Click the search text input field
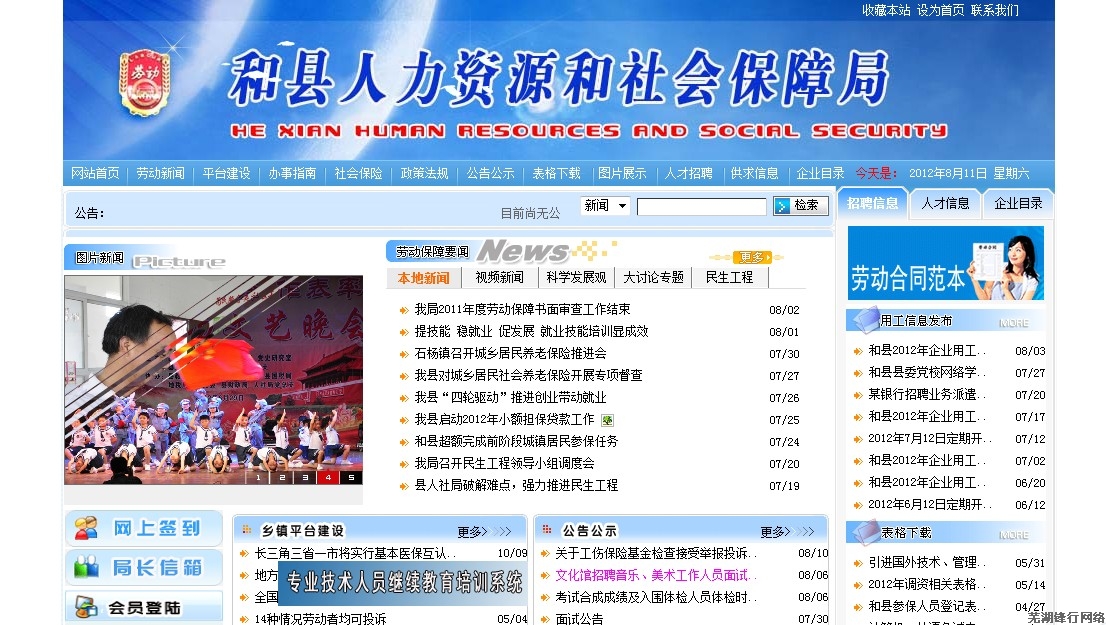The width and height of the screenshot is (1106, 625). click(x=701, y=206)
